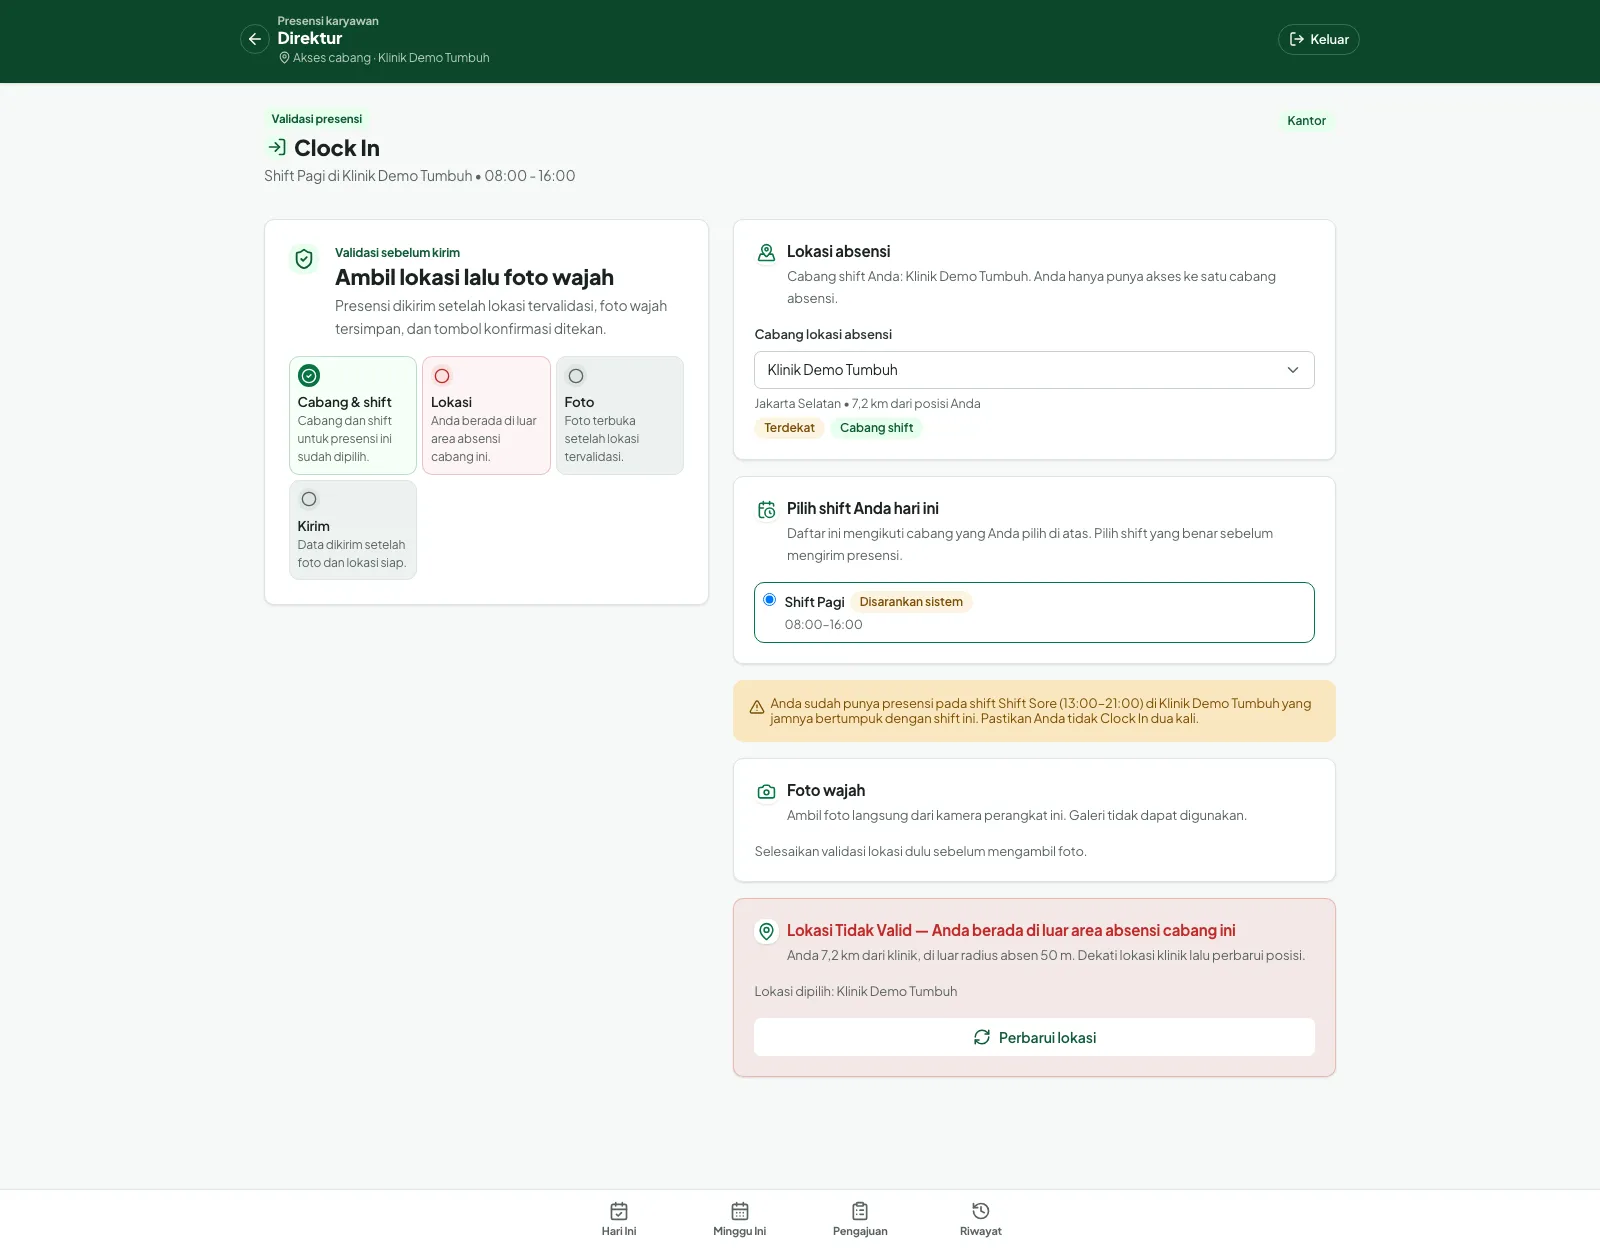Click the grey circle on the Kirim step
The width and height of the screenshot is (1600, 1250).
coord(309,499)
